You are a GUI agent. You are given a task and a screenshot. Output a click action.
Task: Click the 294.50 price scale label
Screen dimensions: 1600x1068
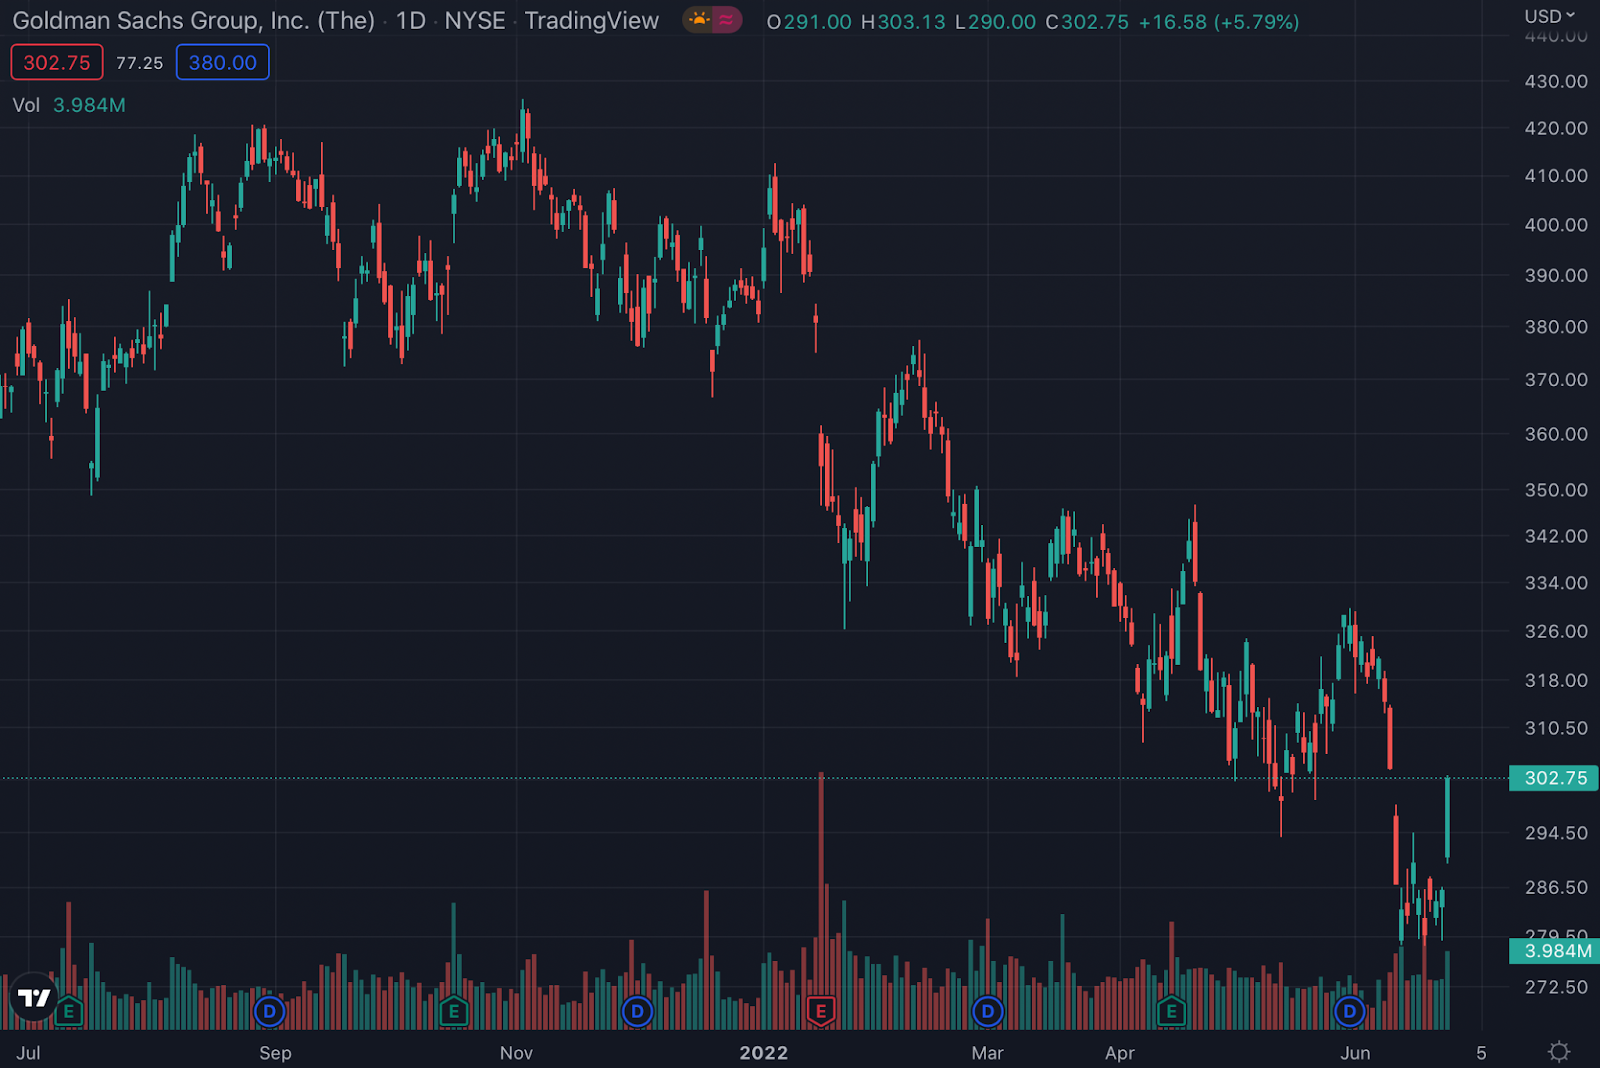tap(1556, 833)
